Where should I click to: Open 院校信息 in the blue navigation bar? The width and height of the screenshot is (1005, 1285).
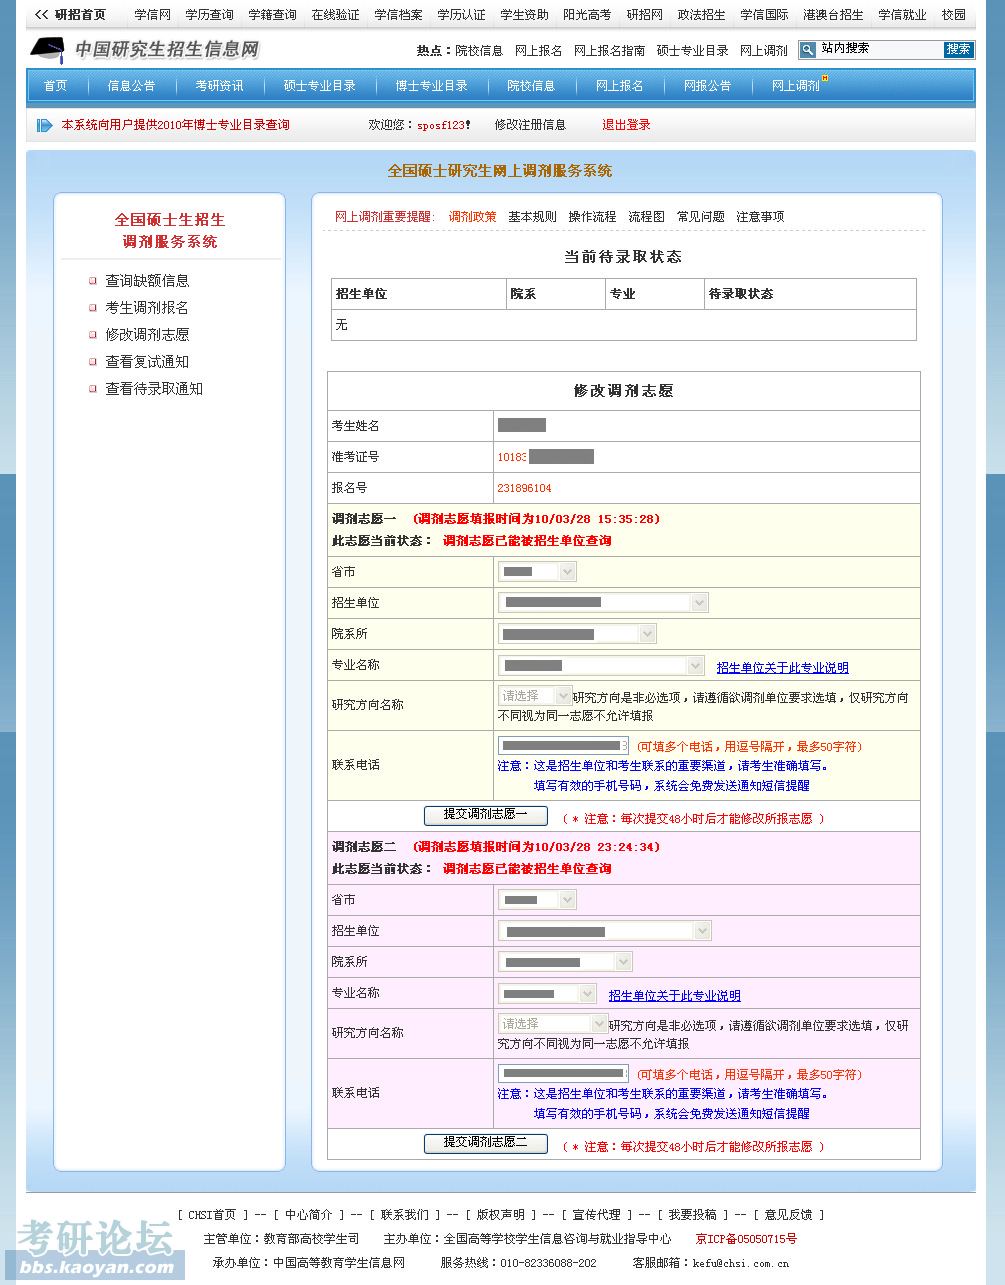[531, 86]
